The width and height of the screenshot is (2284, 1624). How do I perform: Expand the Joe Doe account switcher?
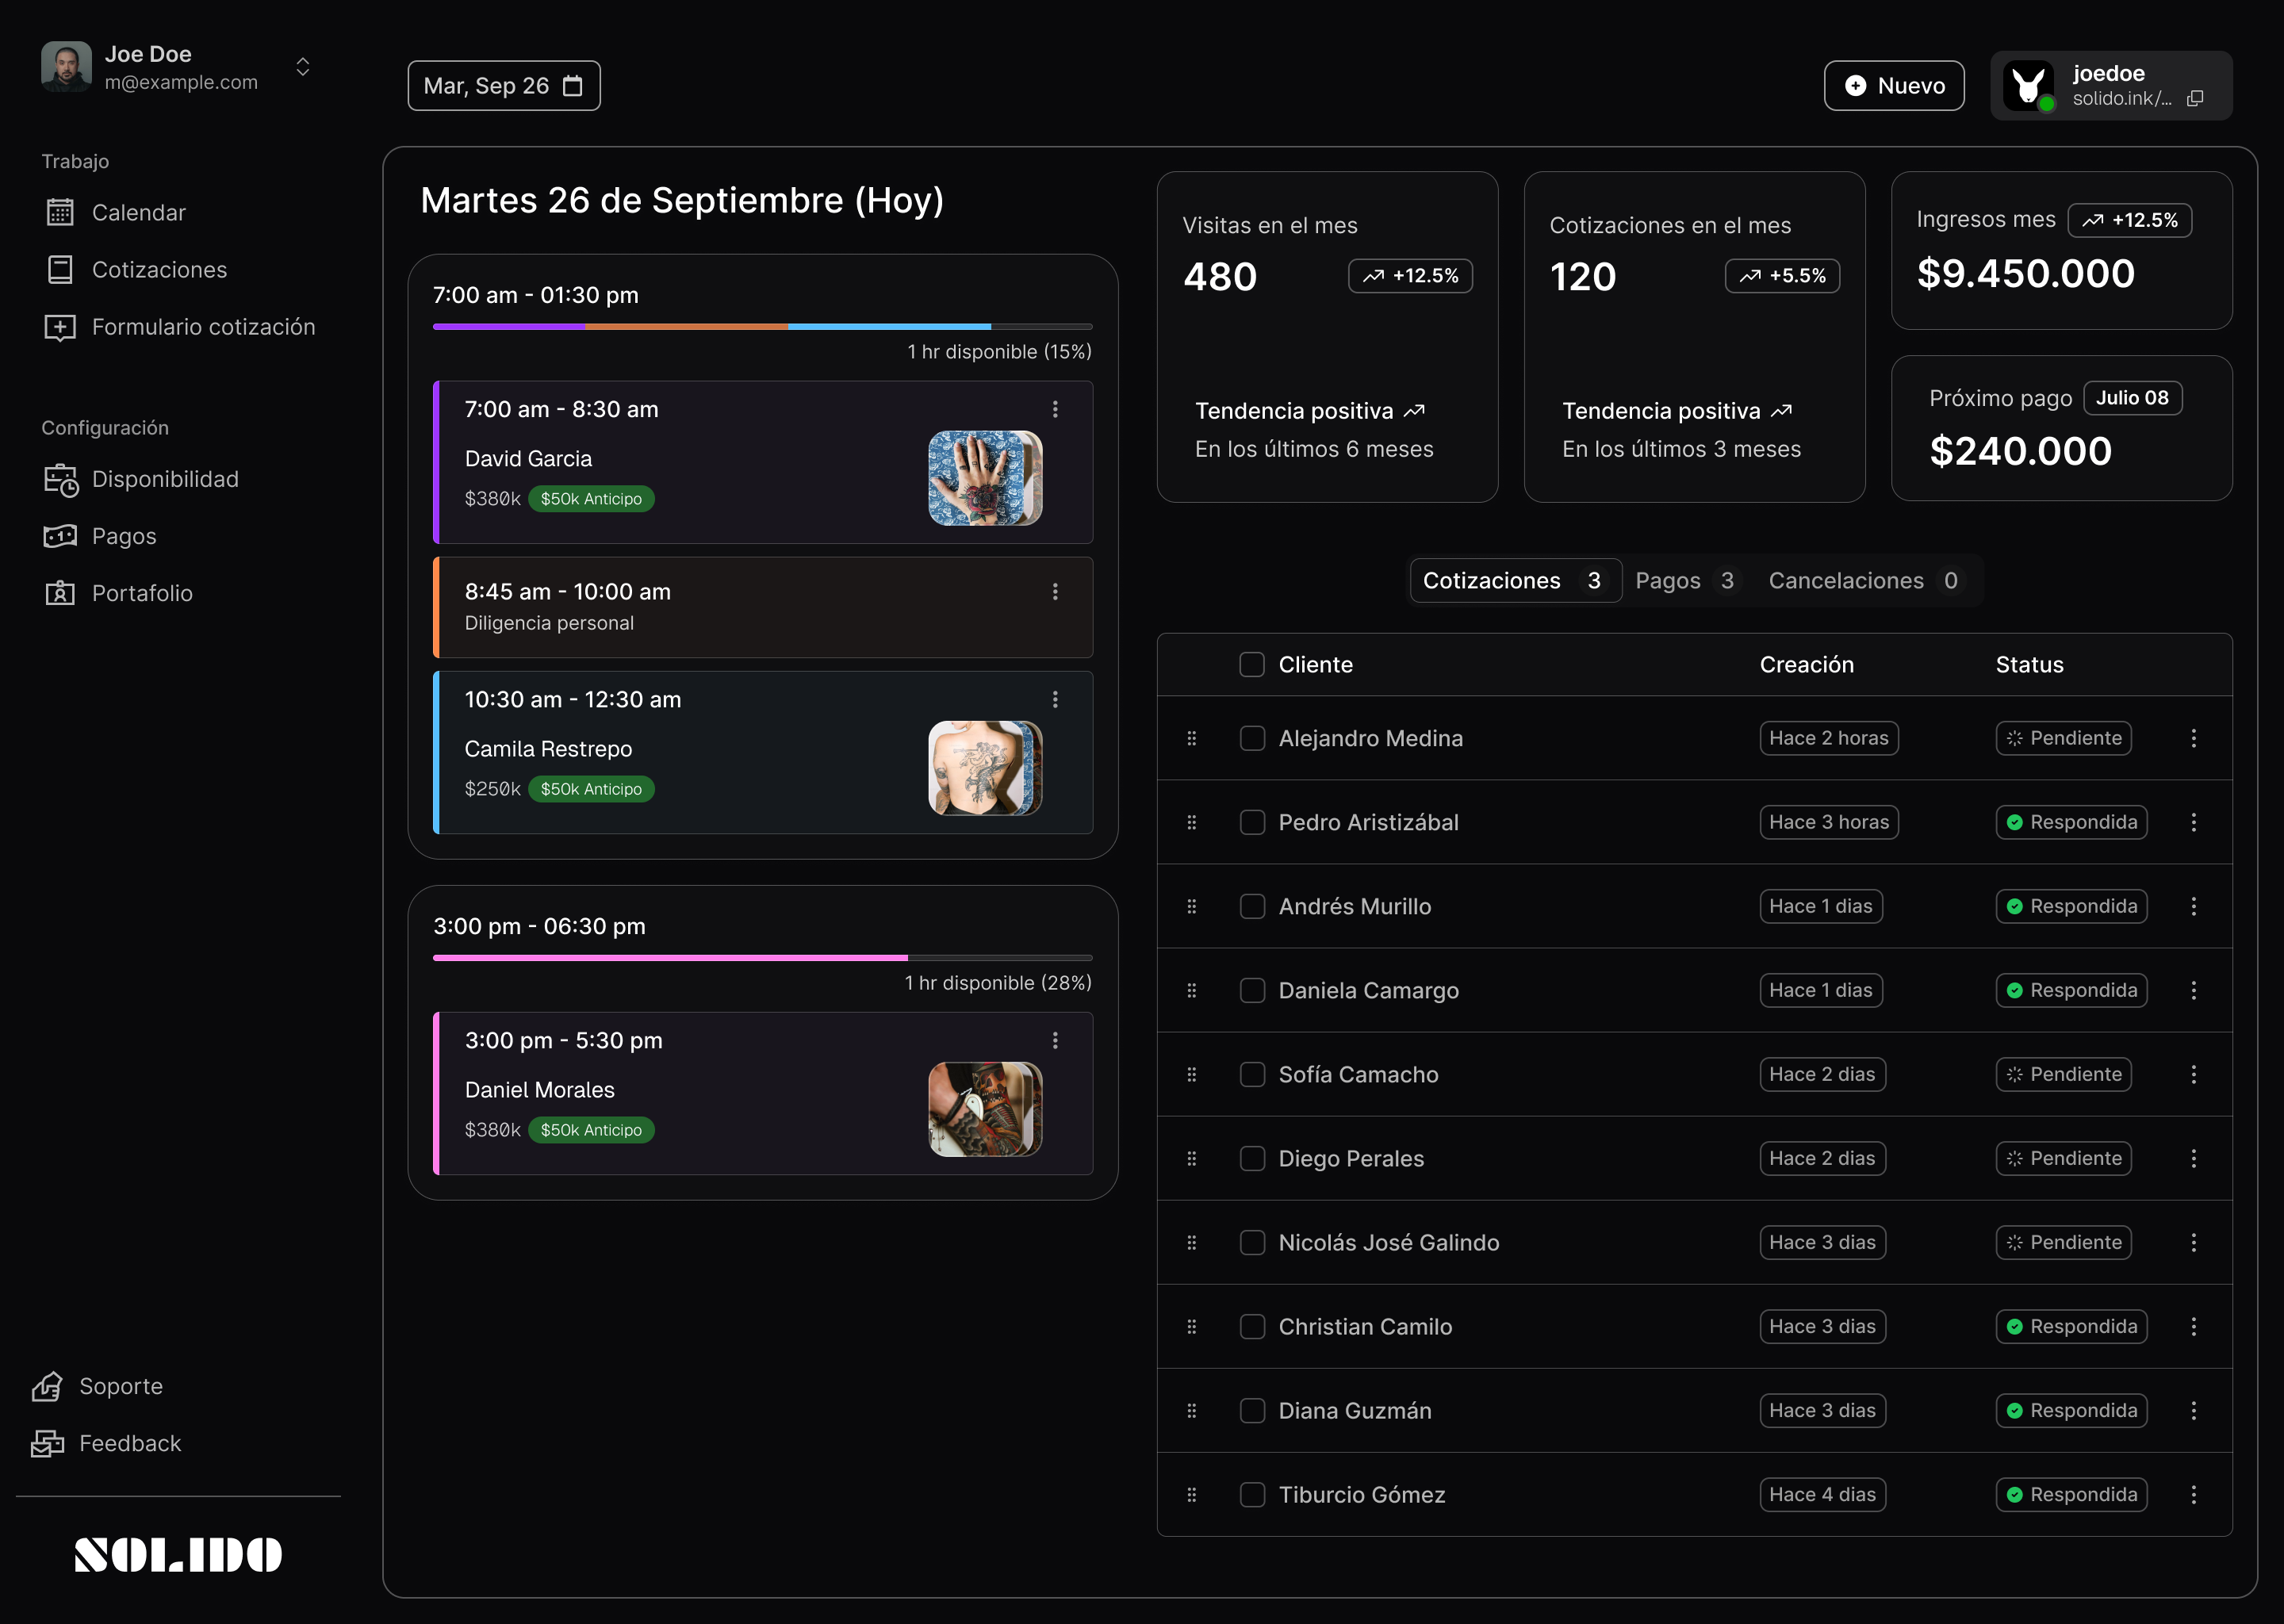coord(302,67)
